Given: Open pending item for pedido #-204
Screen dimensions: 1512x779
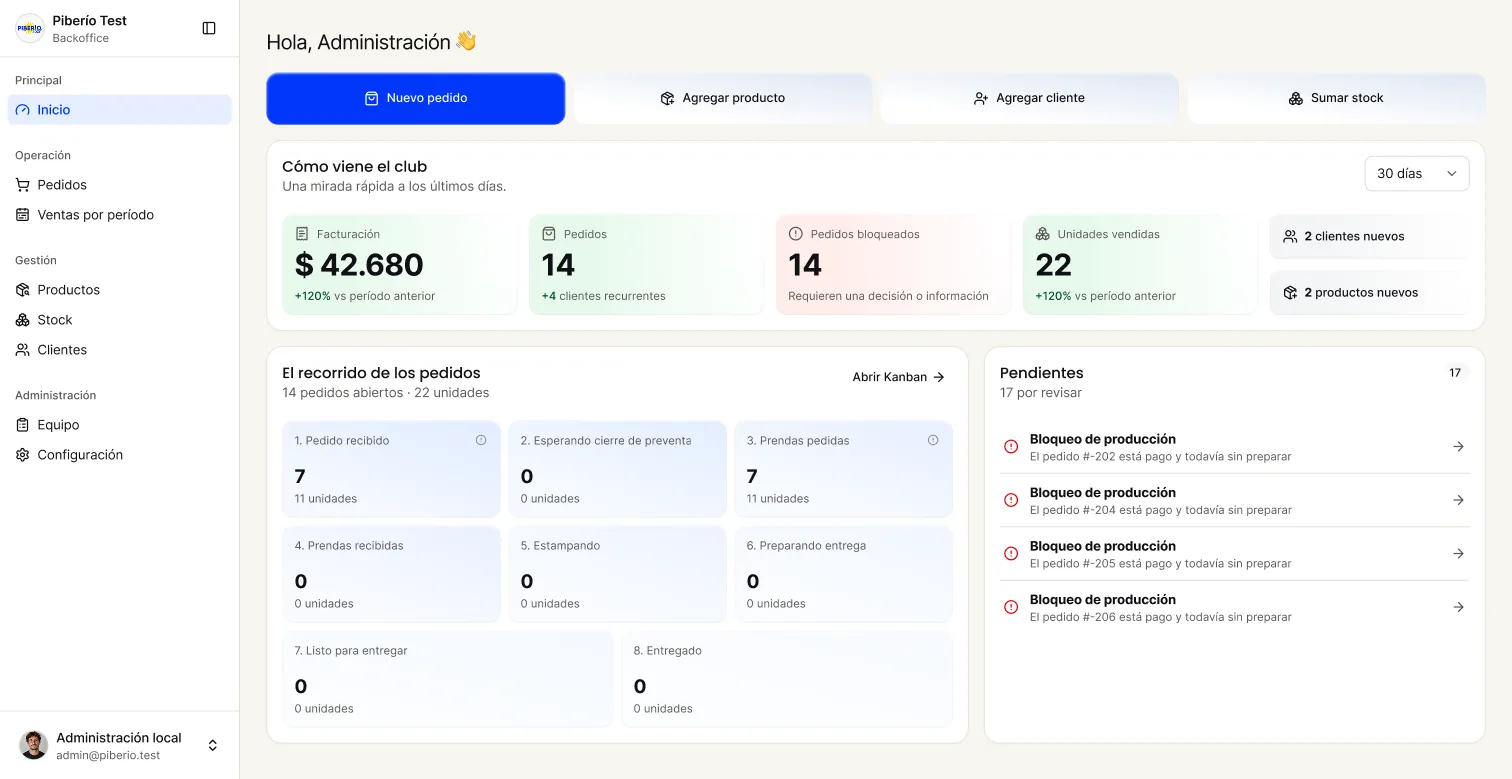Looking at the screenshot, I should coord(1234,500).
